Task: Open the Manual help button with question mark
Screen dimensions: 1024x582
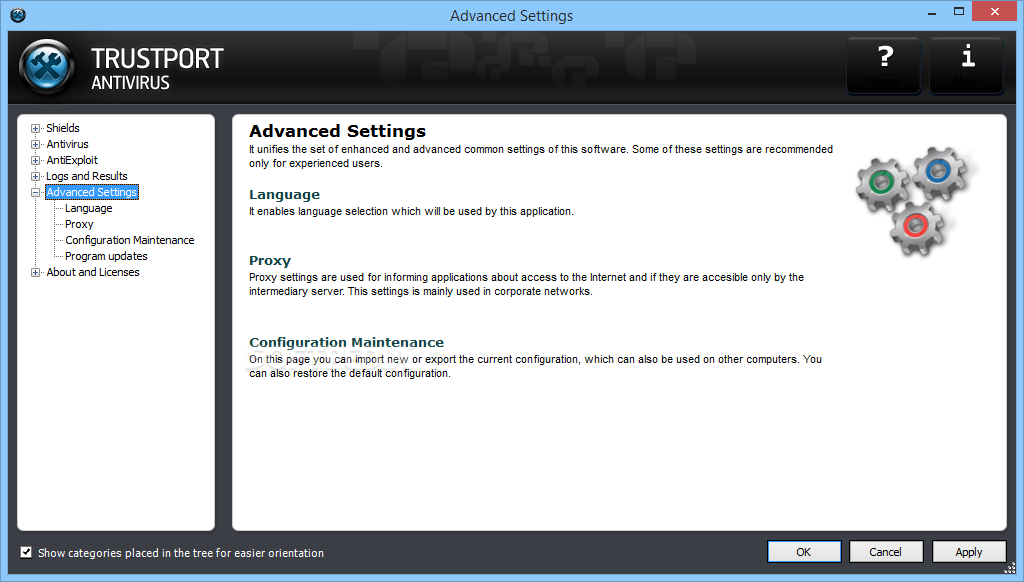Action: [884, 65]
